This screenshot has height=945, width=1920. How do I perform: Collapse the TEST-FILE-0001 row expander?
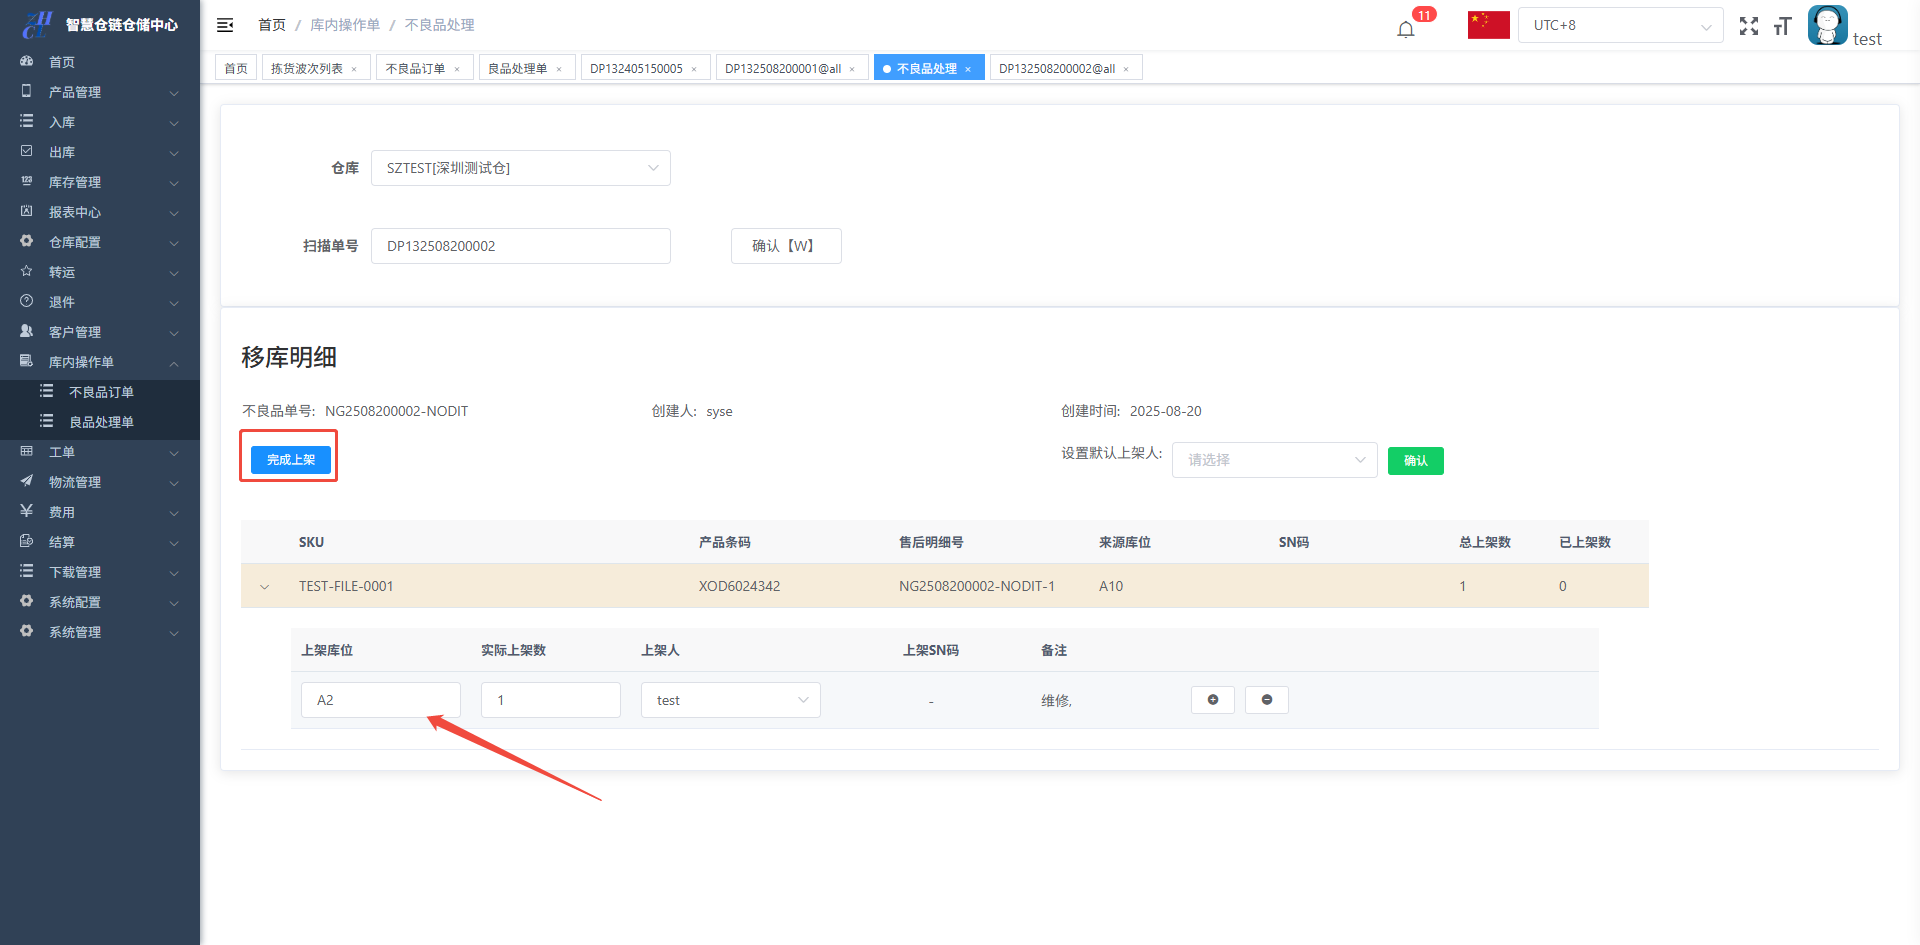click(264, 587)
